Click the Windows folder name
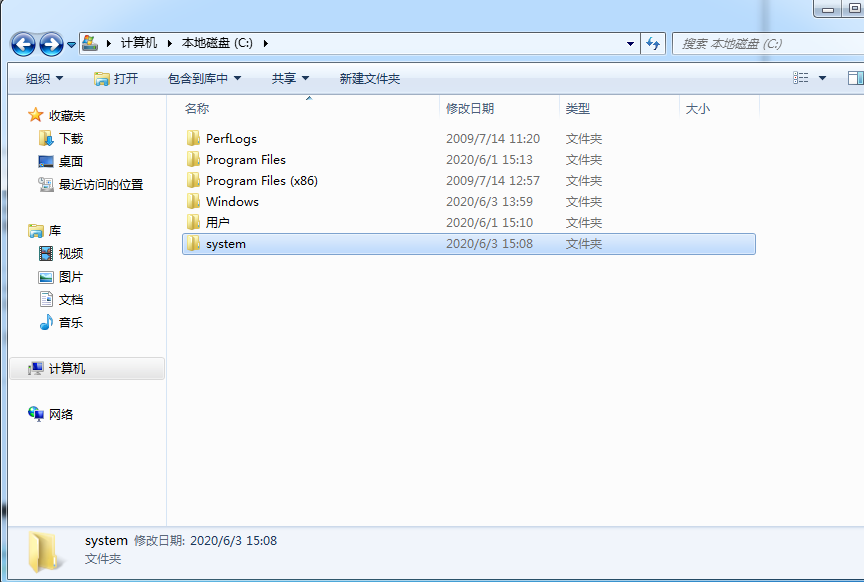This screenshot has height=582, width=864. (x=233, y=202)
